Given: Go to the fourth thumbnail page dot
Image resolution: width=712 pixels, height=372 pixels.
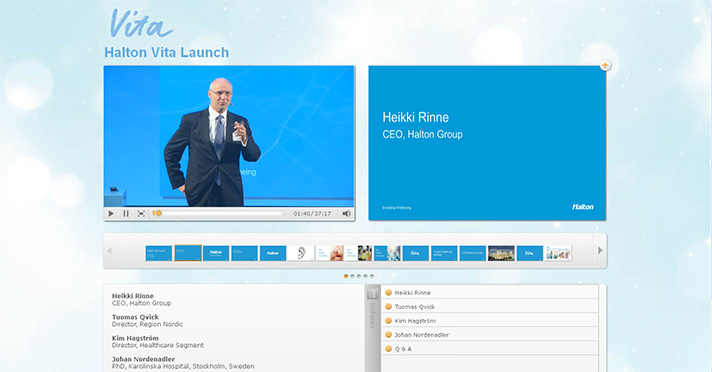Looking at the screenshot, I should [365, 276].
